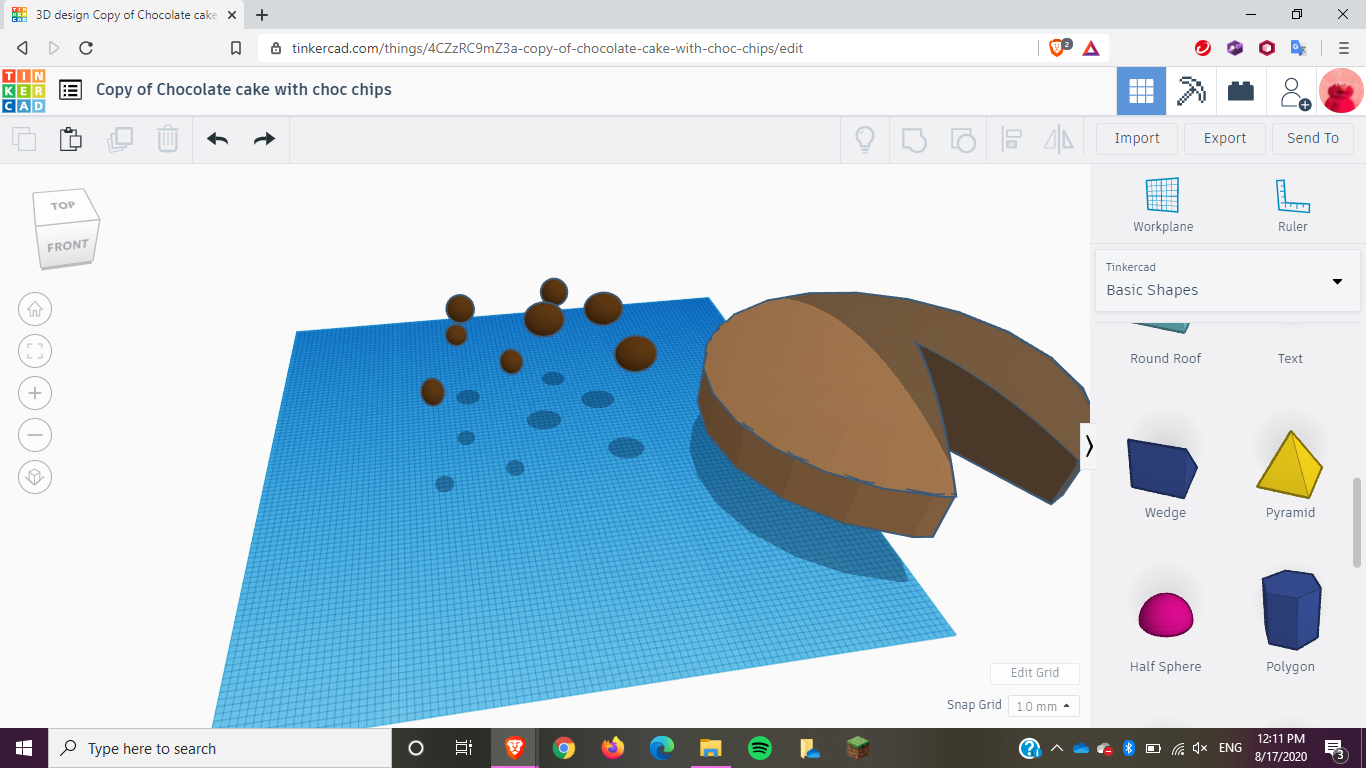This screenshot has height=768, width=1366.
Task: Click the Export button
Action: coord(1225,139)
